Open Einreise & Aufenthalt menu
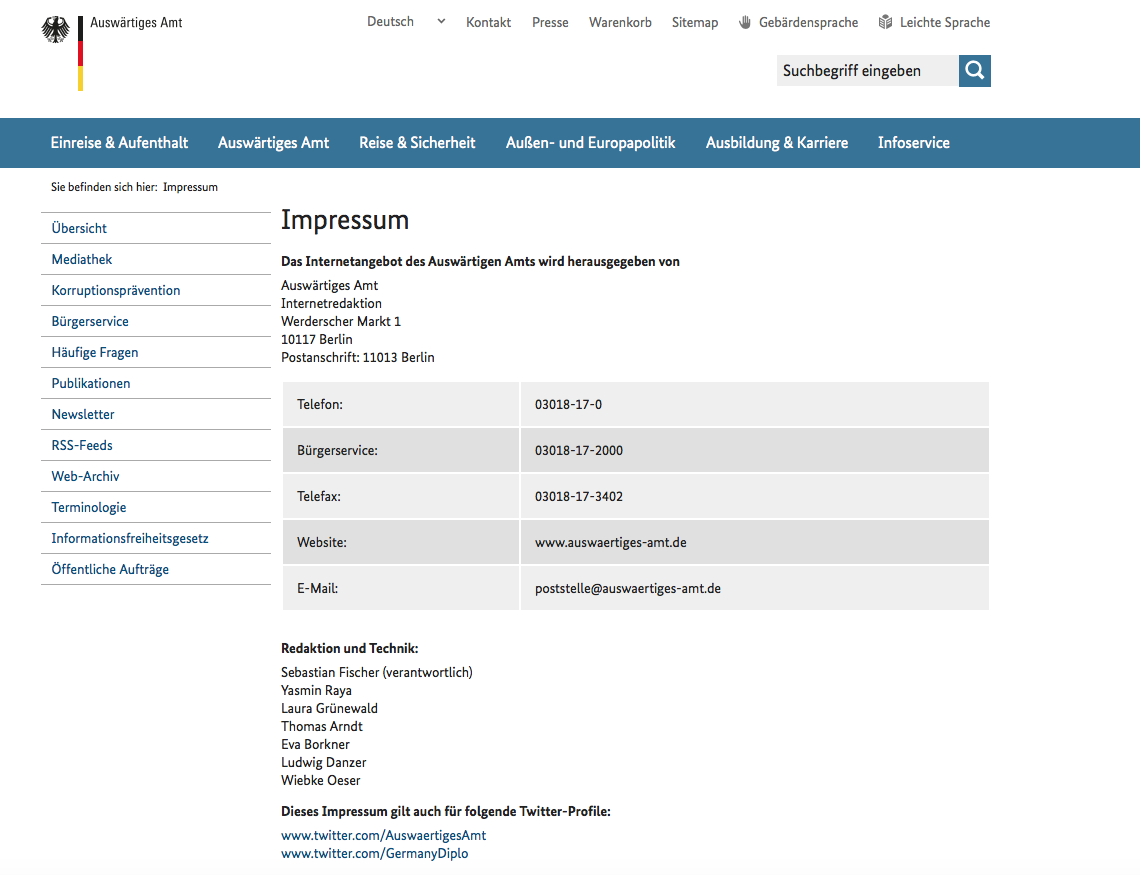1140x875 pixels. click(x=119, y=142)
